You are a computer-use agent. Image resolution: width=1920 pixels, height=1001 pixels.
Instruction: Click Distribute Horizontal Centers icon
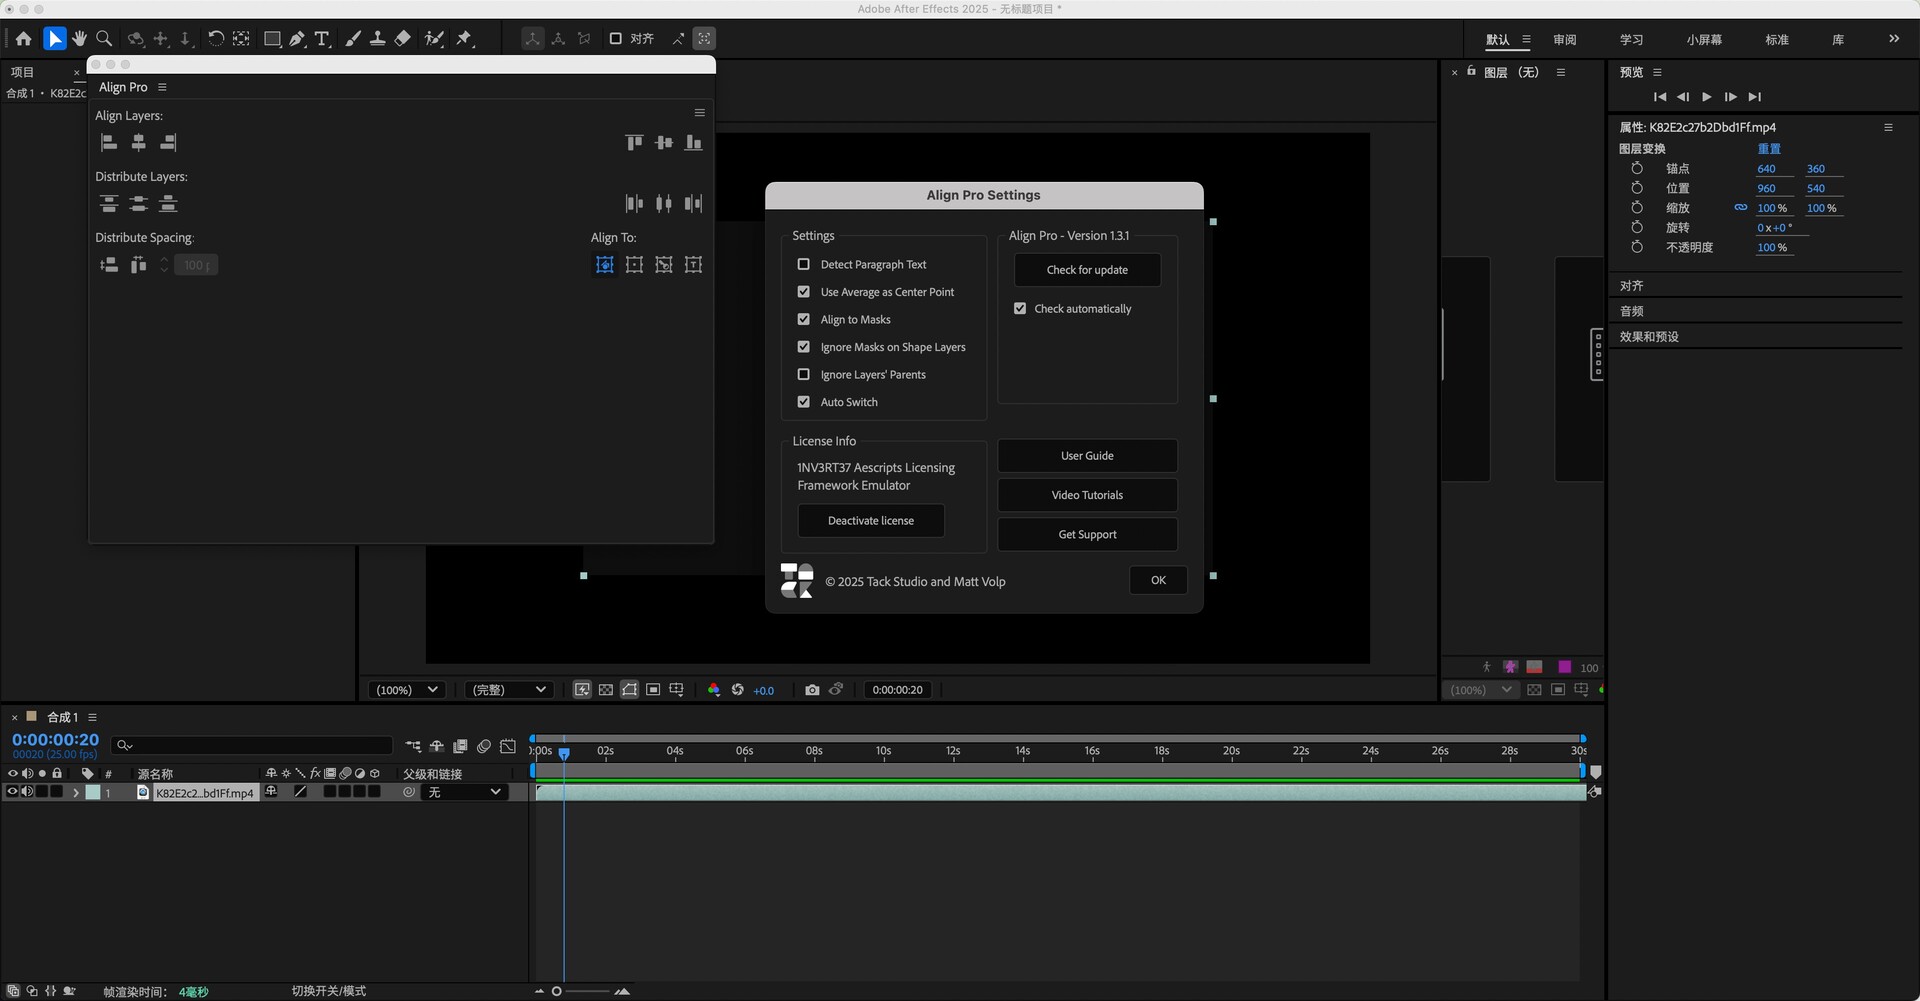[x=663, y=204]
